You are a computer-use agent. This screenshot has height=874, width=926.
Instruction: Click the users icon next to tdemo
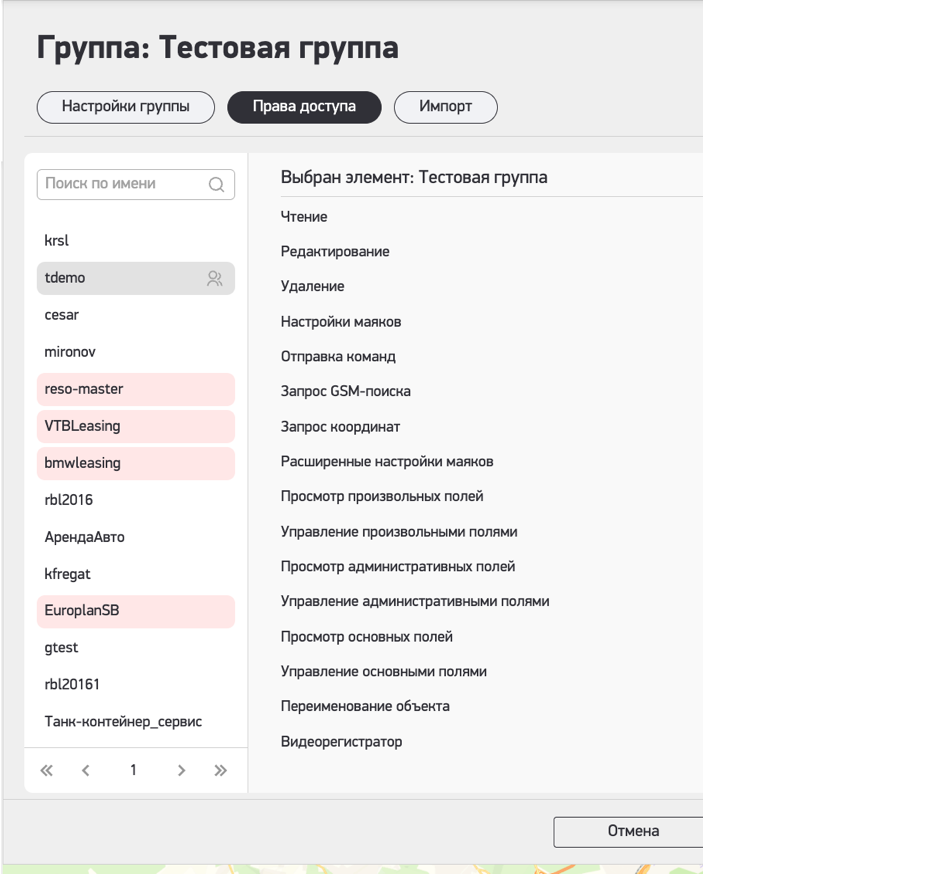tap(214, 279)
